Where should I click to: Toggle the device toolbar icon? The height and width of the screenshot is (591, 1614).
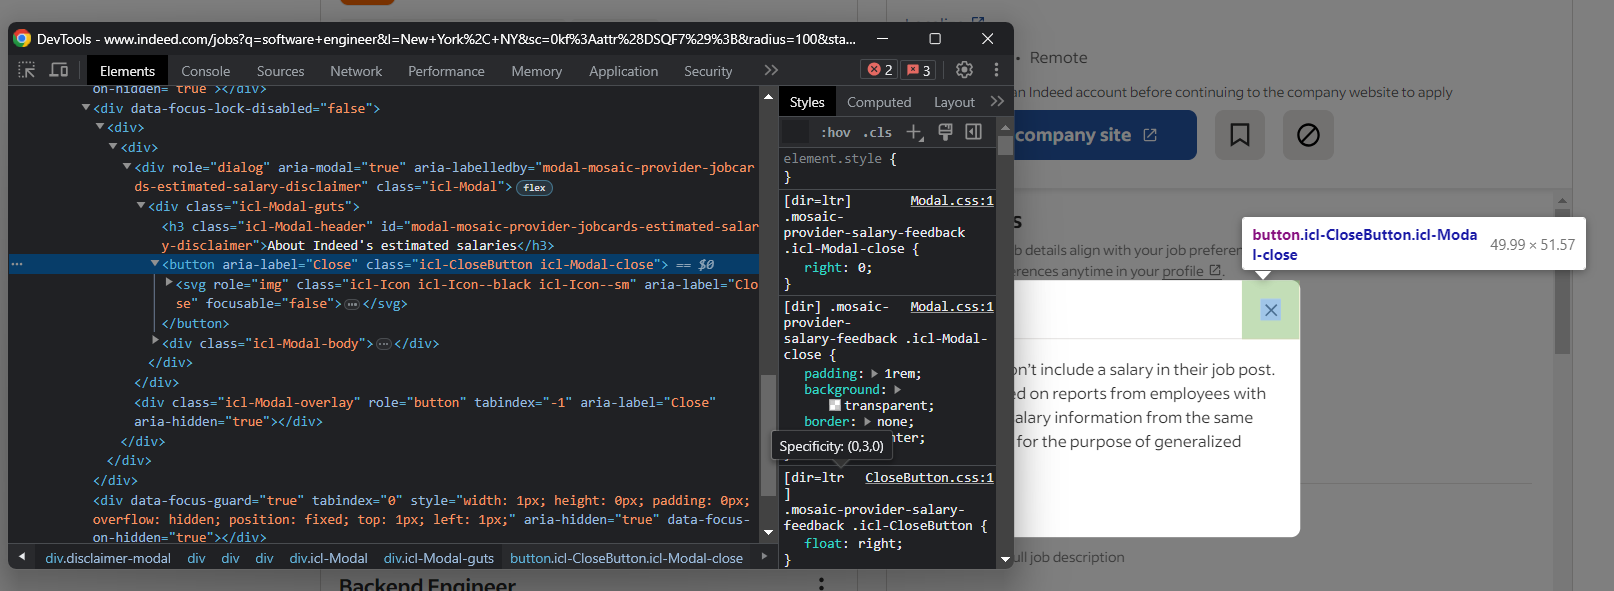[x=59, y=70]
